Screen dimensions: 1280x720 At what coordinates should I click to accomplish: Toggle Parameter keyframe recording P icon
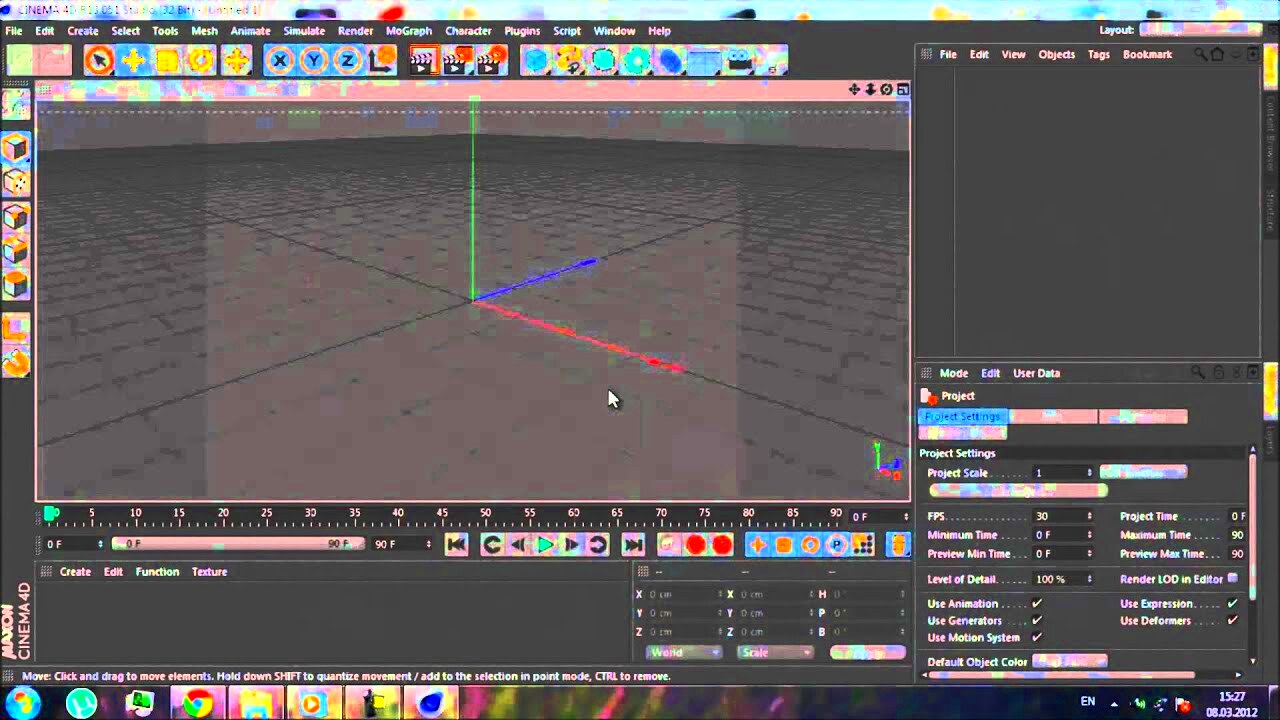tap(837, 544)
